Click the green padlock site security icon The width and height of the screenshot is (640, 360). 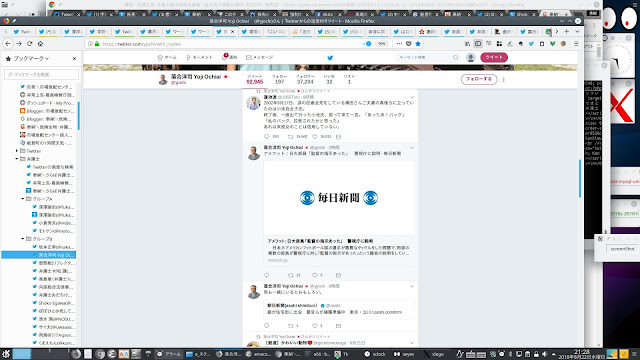click(x=97, y=44)
